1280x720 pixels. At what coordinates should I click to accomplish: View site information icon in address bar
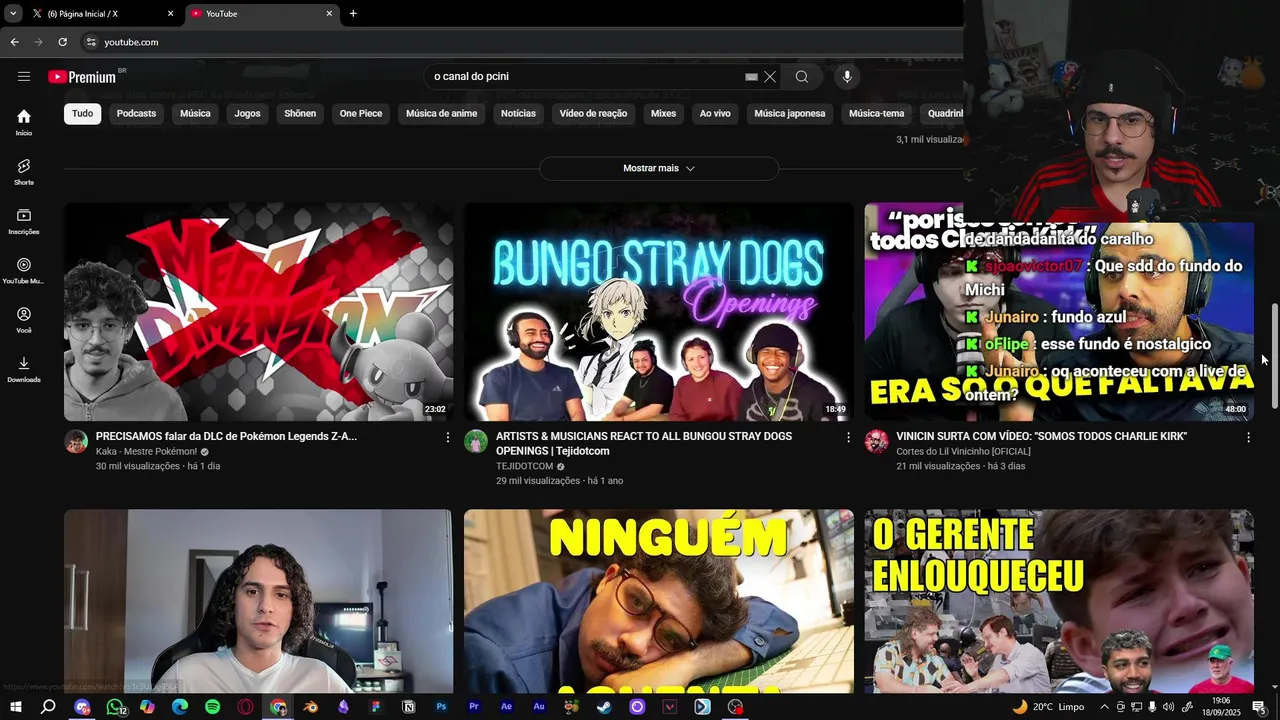click(x=90, y=42)
